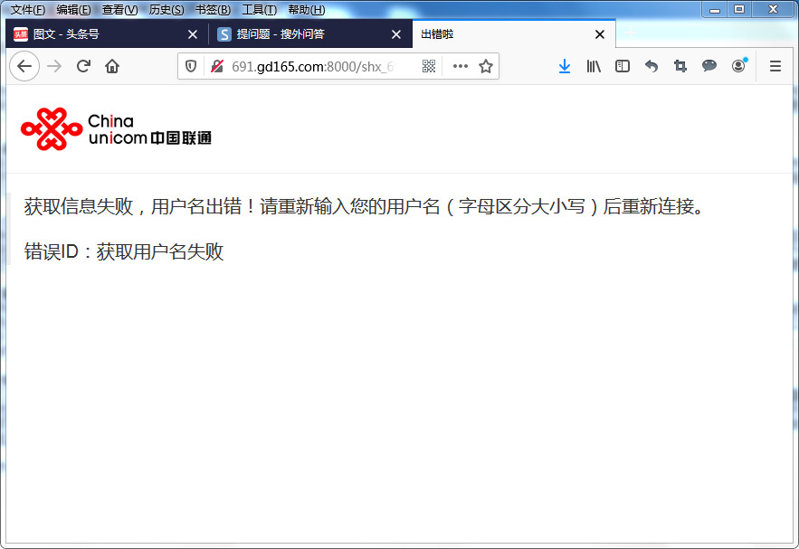This screenshot has width=799, height=549.
Task: Bookmark this page with the star
Action: [486, 66]
